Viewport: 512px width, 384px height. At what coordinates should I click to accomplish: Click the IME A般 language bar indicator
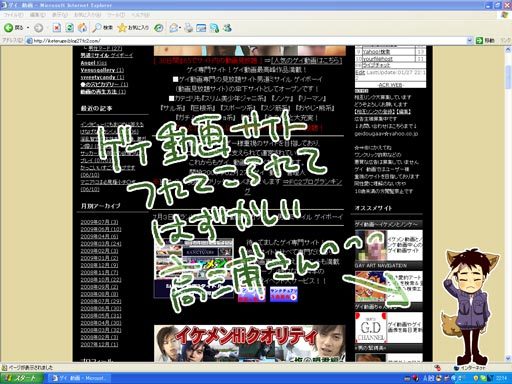[x=430, y=378]
